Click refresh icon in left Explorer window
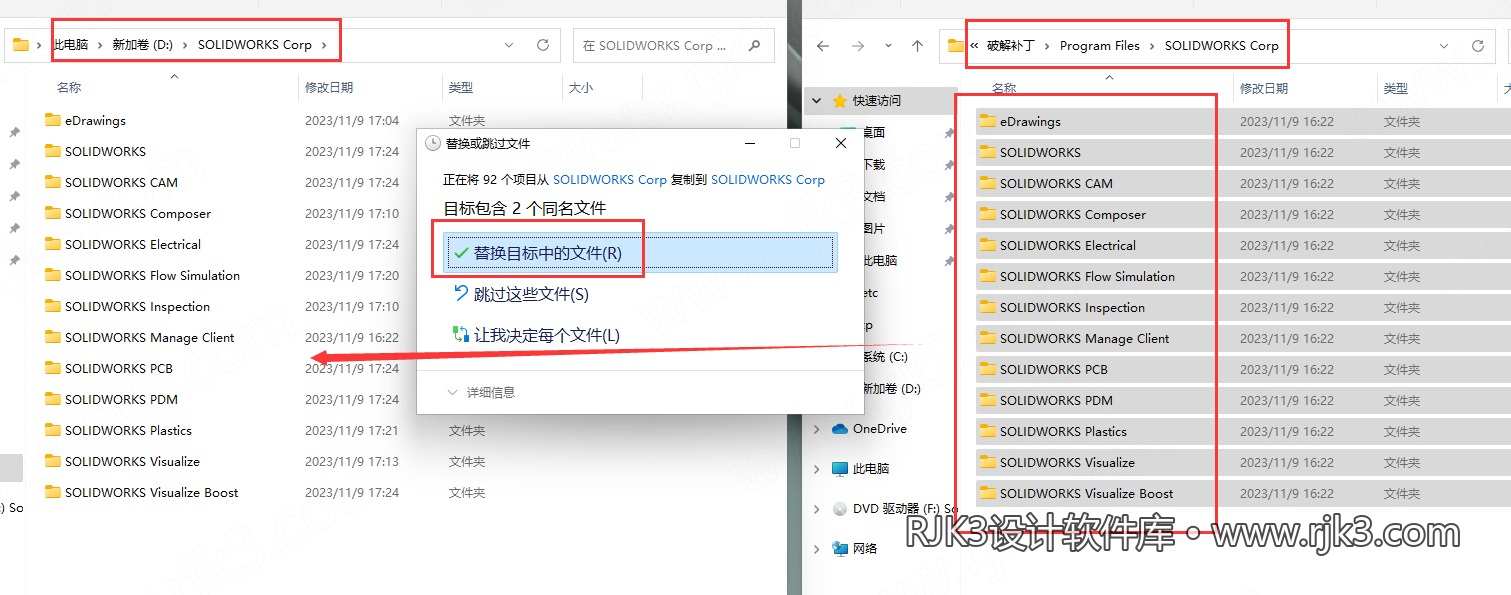The height and width of the screenshot is (595, 1511). point(543,45)
